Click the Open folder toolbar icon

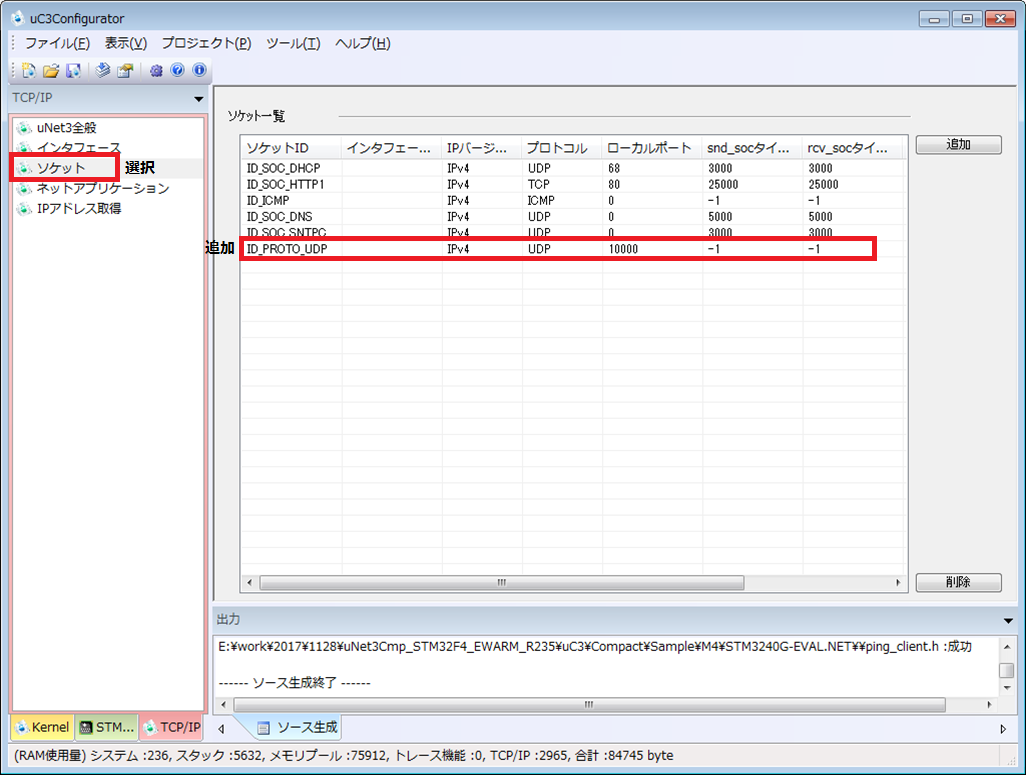pyautogui.click(x=51, y=70)
